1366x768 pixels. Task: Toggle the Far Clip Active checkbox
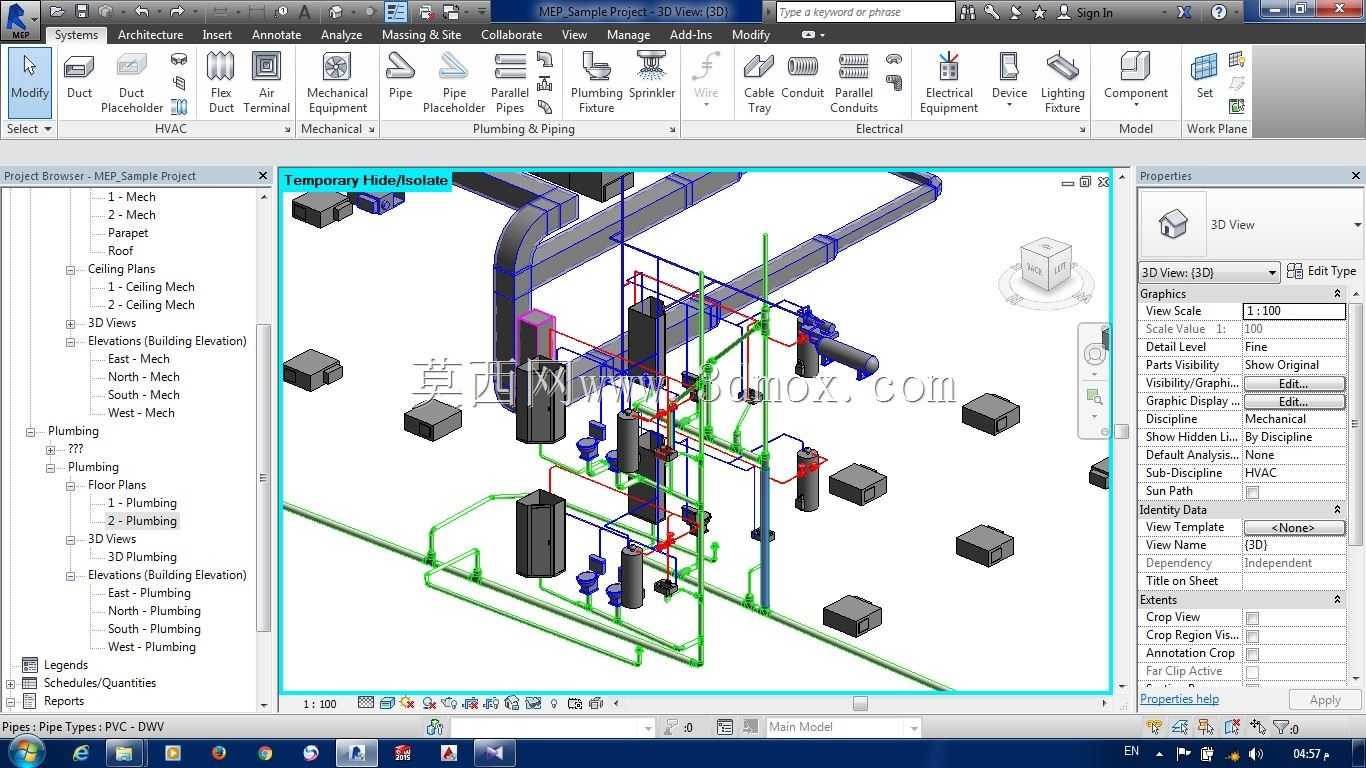coord(1252,672)
